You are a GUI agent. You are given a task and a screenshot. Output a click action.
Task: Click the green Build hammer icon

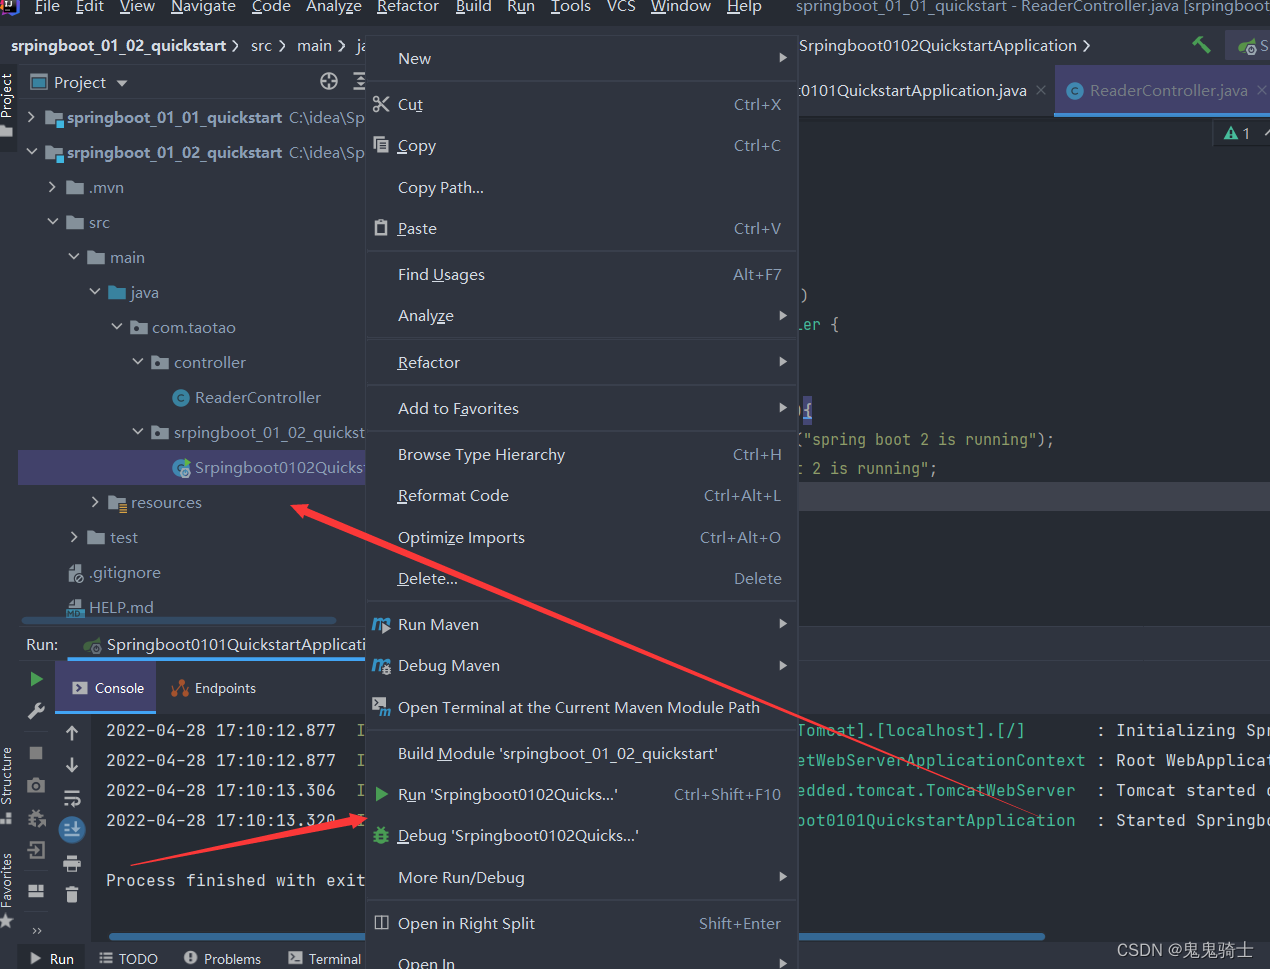click(1201, 44)
